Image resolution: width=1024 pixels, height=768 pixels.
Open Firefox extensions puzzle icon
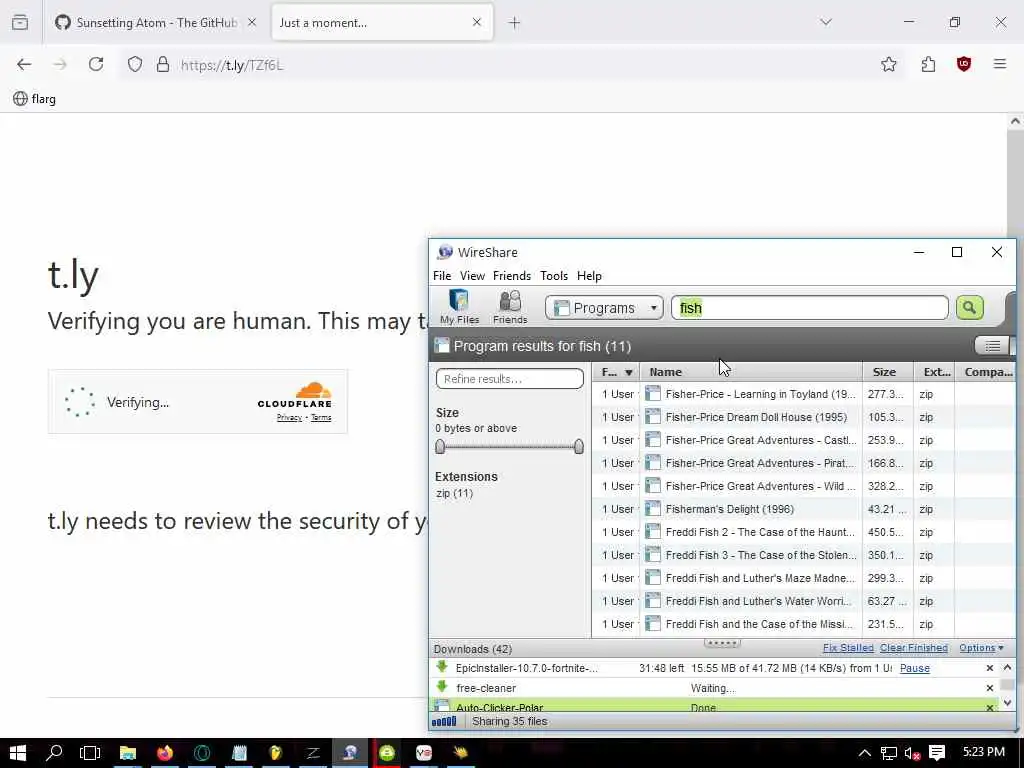click(928, 64)
